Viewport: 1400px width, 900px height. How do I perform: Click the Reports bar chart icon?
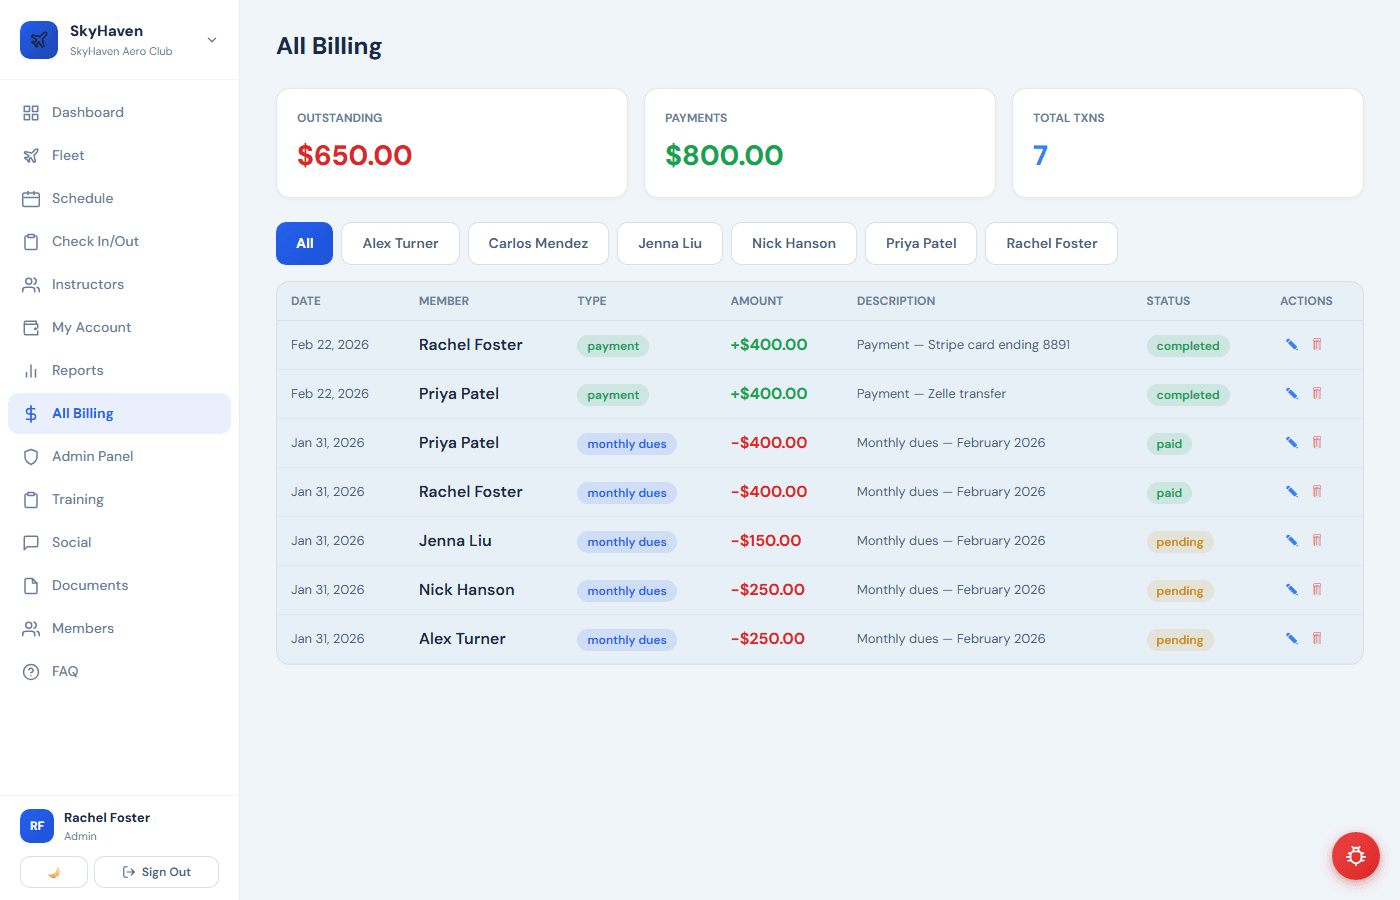[x=31, y=370]
